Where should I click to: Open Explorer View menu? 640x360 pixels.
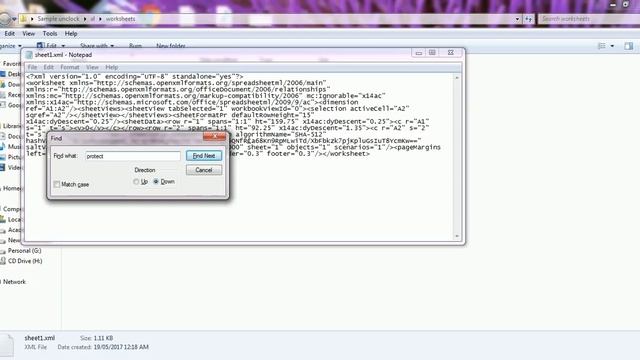tap(28, 33)
